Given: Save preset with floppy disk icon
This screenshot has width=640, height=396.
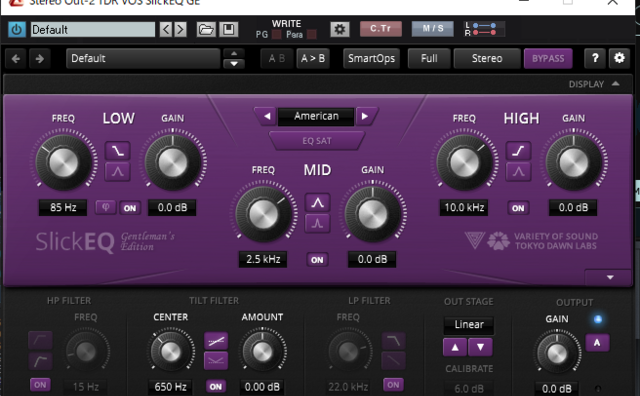Looking at the screenshot, I should click(x=229, y=29).
